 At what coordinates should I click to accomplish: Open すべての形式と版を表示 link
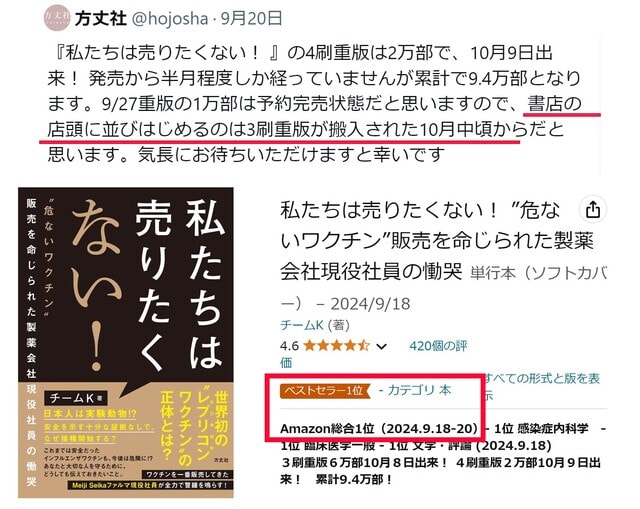pyautogui.click(x=542, y=386)
